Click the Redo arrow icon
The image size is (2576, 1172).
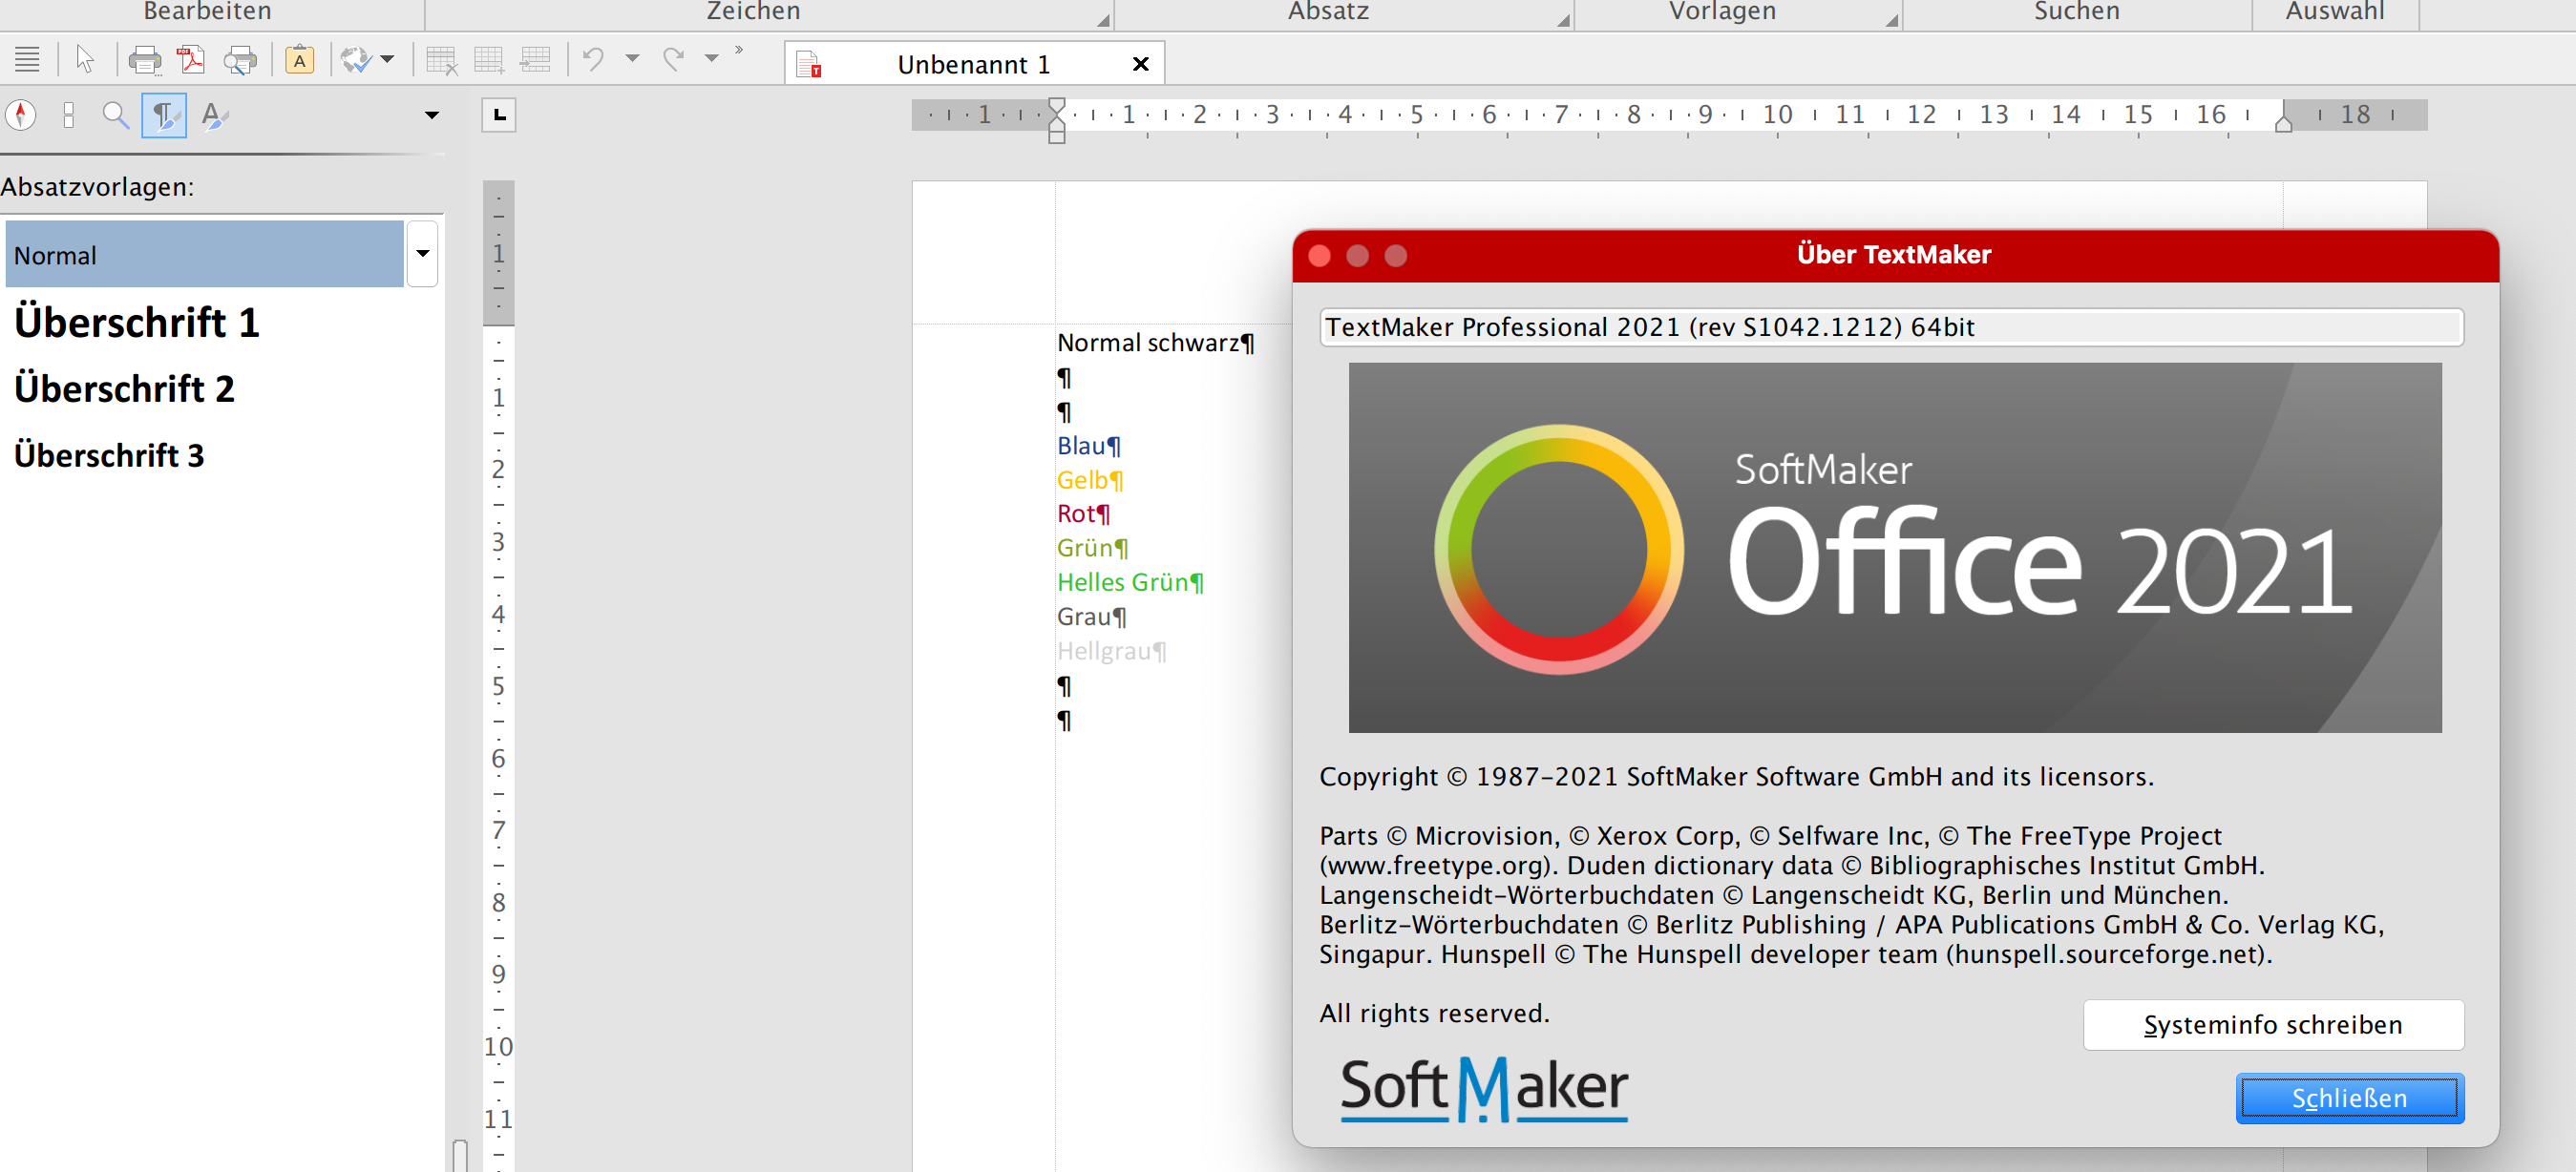pos(674,60)
